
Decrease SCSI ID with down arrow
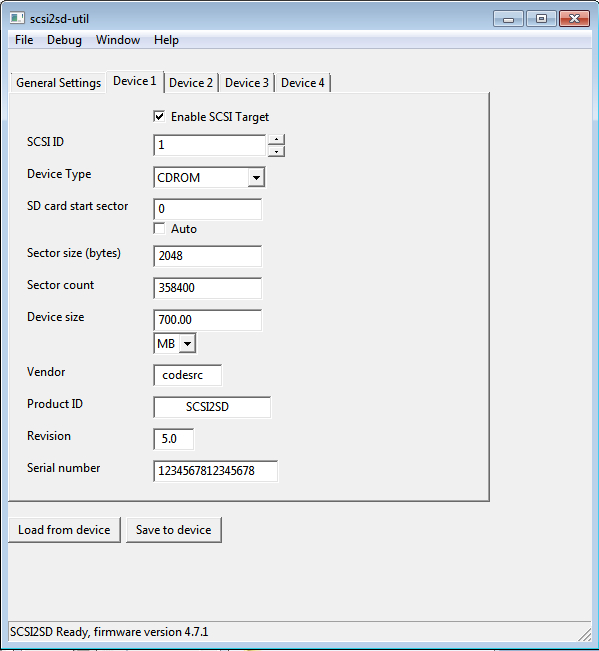pos(276,151)
